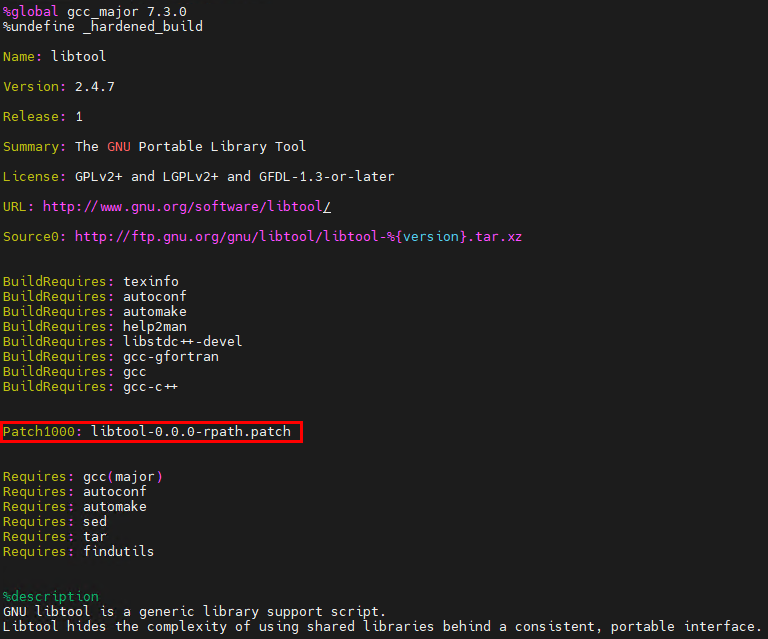Open the Source0 ftp.gnu.org tarball link
Screen dimensions: 768x639
(x=298, y=237)
